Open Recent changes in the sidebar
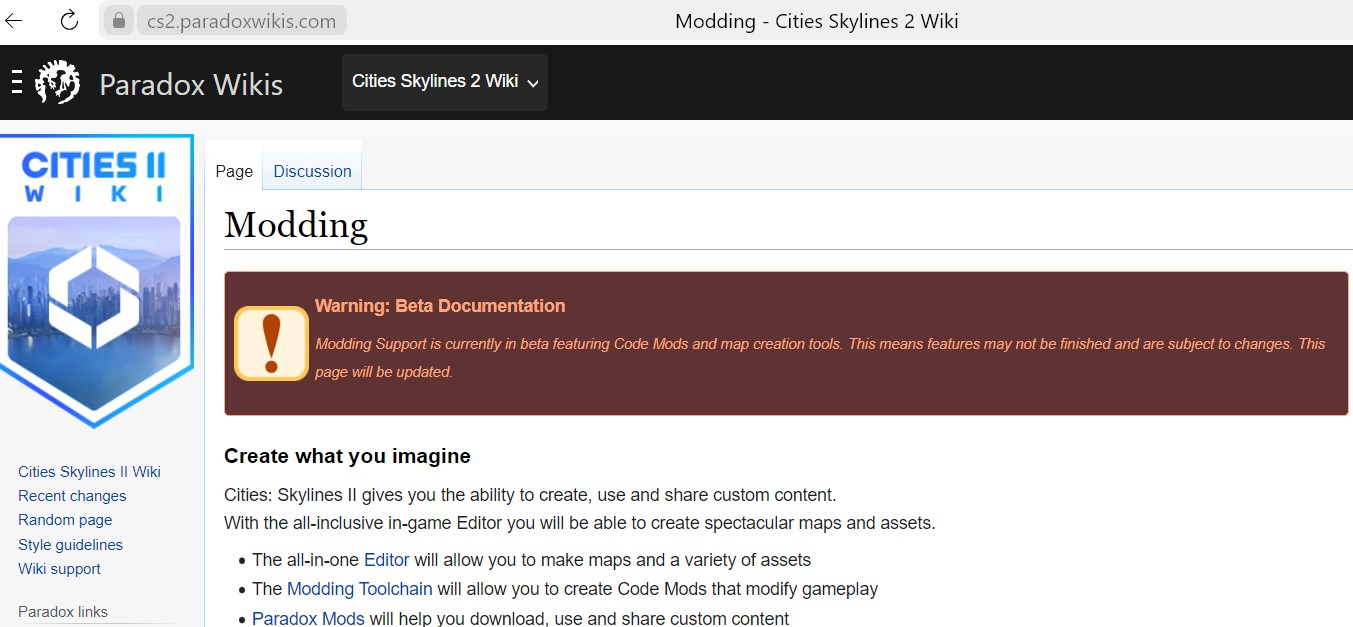Viewport: 1353px width, 627px height. (72, 496)
